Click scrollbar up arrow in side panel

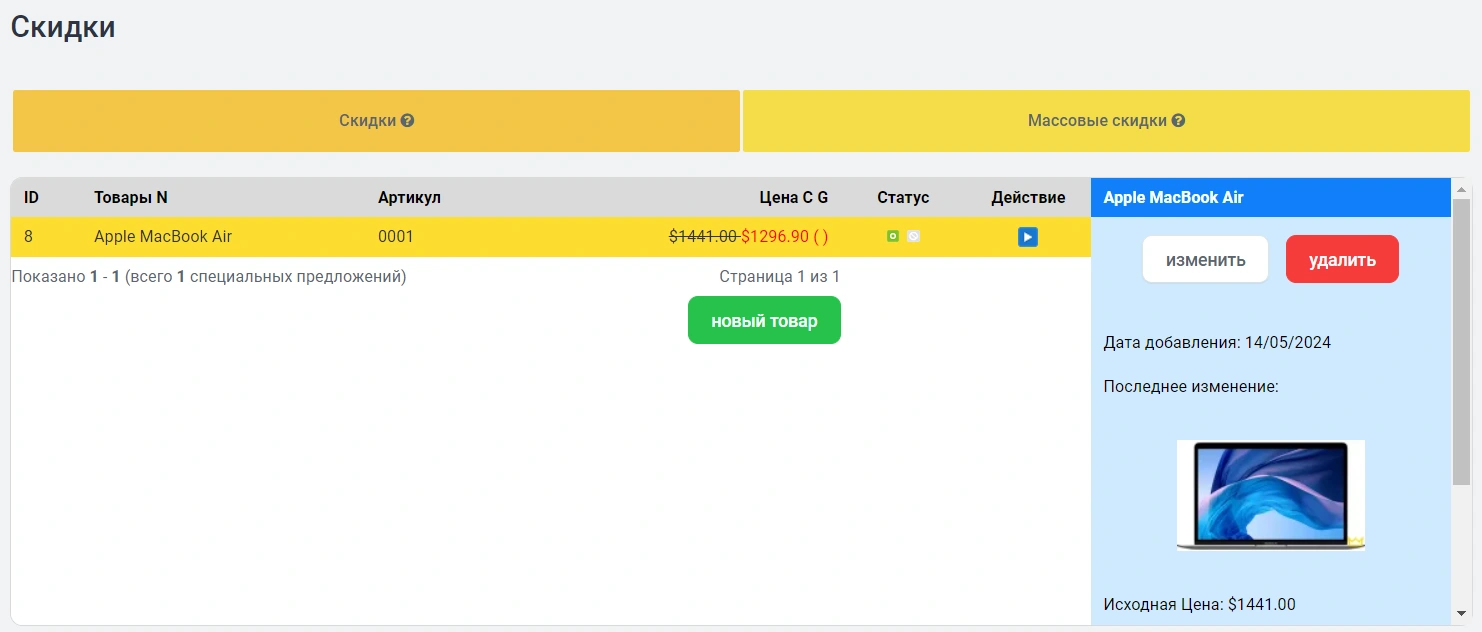coord(1461,189)
